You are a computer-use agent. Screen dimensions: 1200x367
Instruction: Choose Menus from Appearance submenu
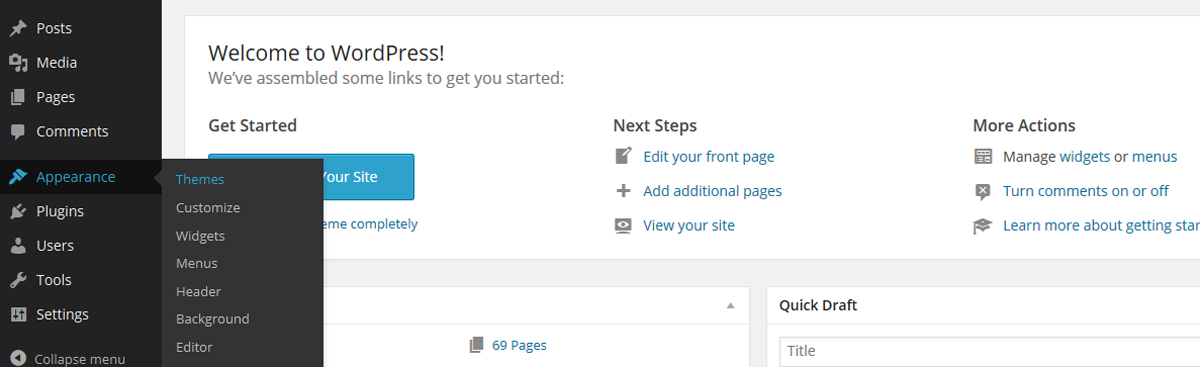(x=197, y=264)
